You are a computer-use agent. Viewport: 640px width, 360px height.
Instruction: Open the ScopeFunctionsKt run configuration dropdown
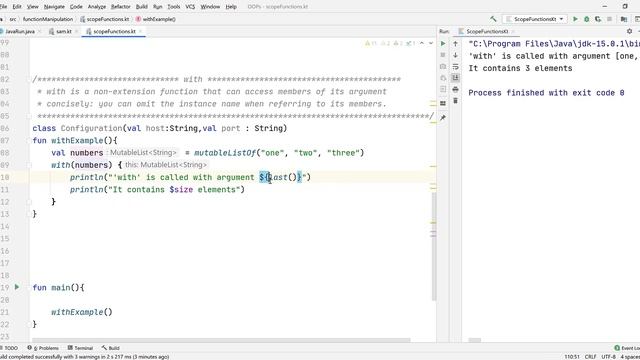[535, 19]
